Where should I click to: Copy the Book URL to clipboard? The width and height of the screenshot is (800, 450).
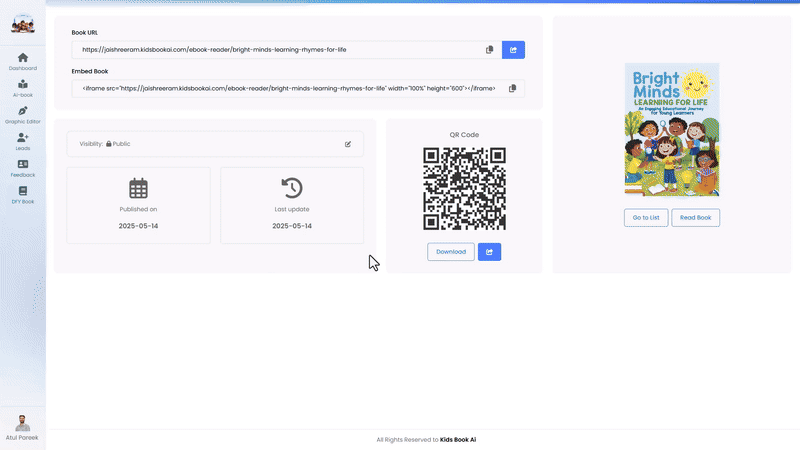489,49
